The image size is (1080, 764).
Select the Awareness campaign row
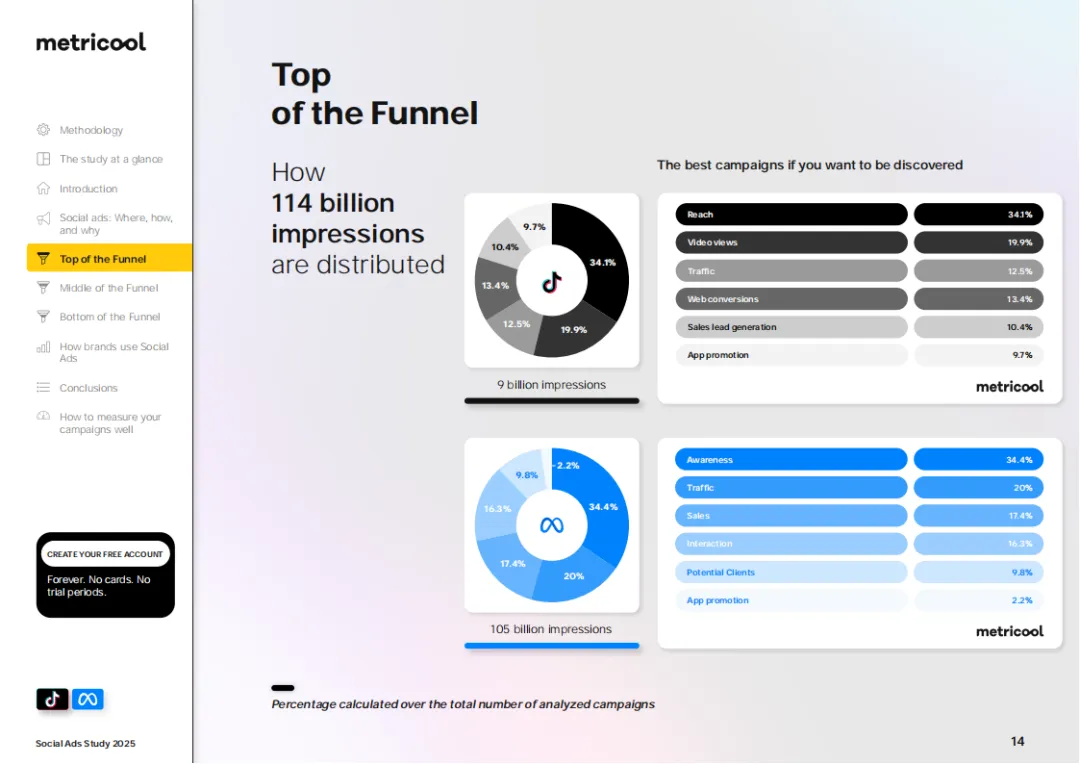[x=791, y=460]
